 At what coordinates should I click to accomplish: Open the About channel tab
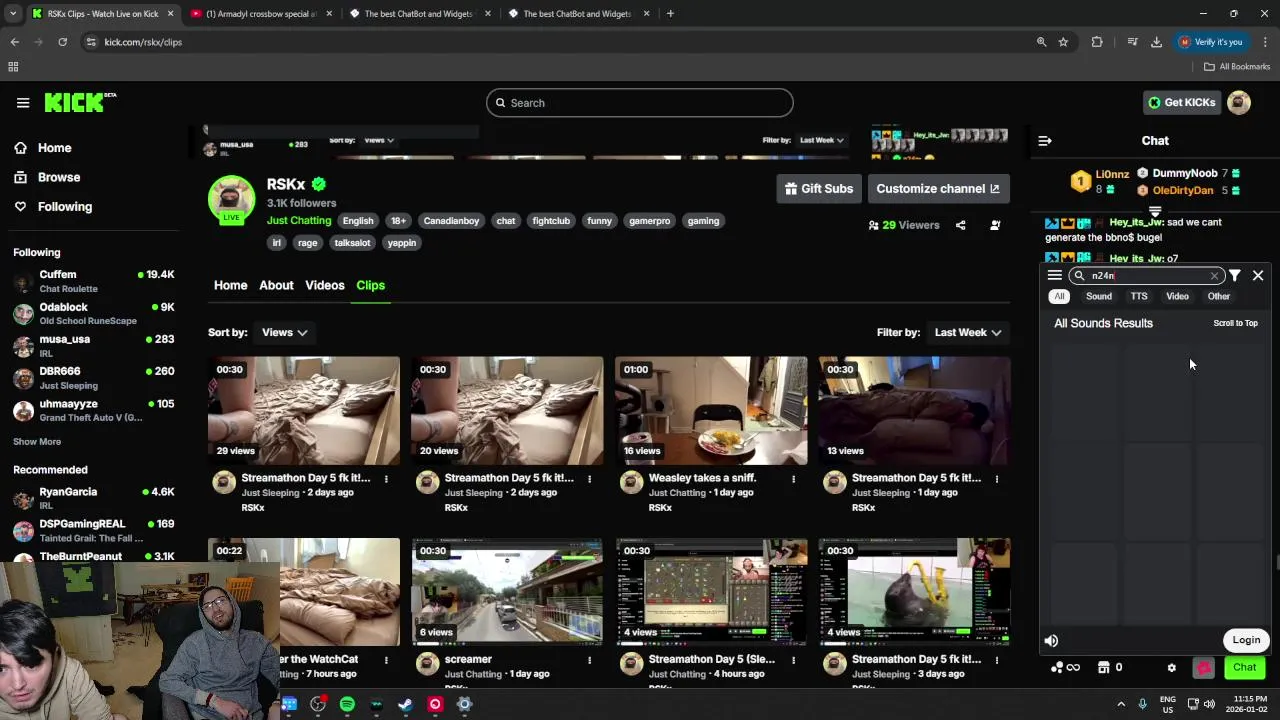276,285
